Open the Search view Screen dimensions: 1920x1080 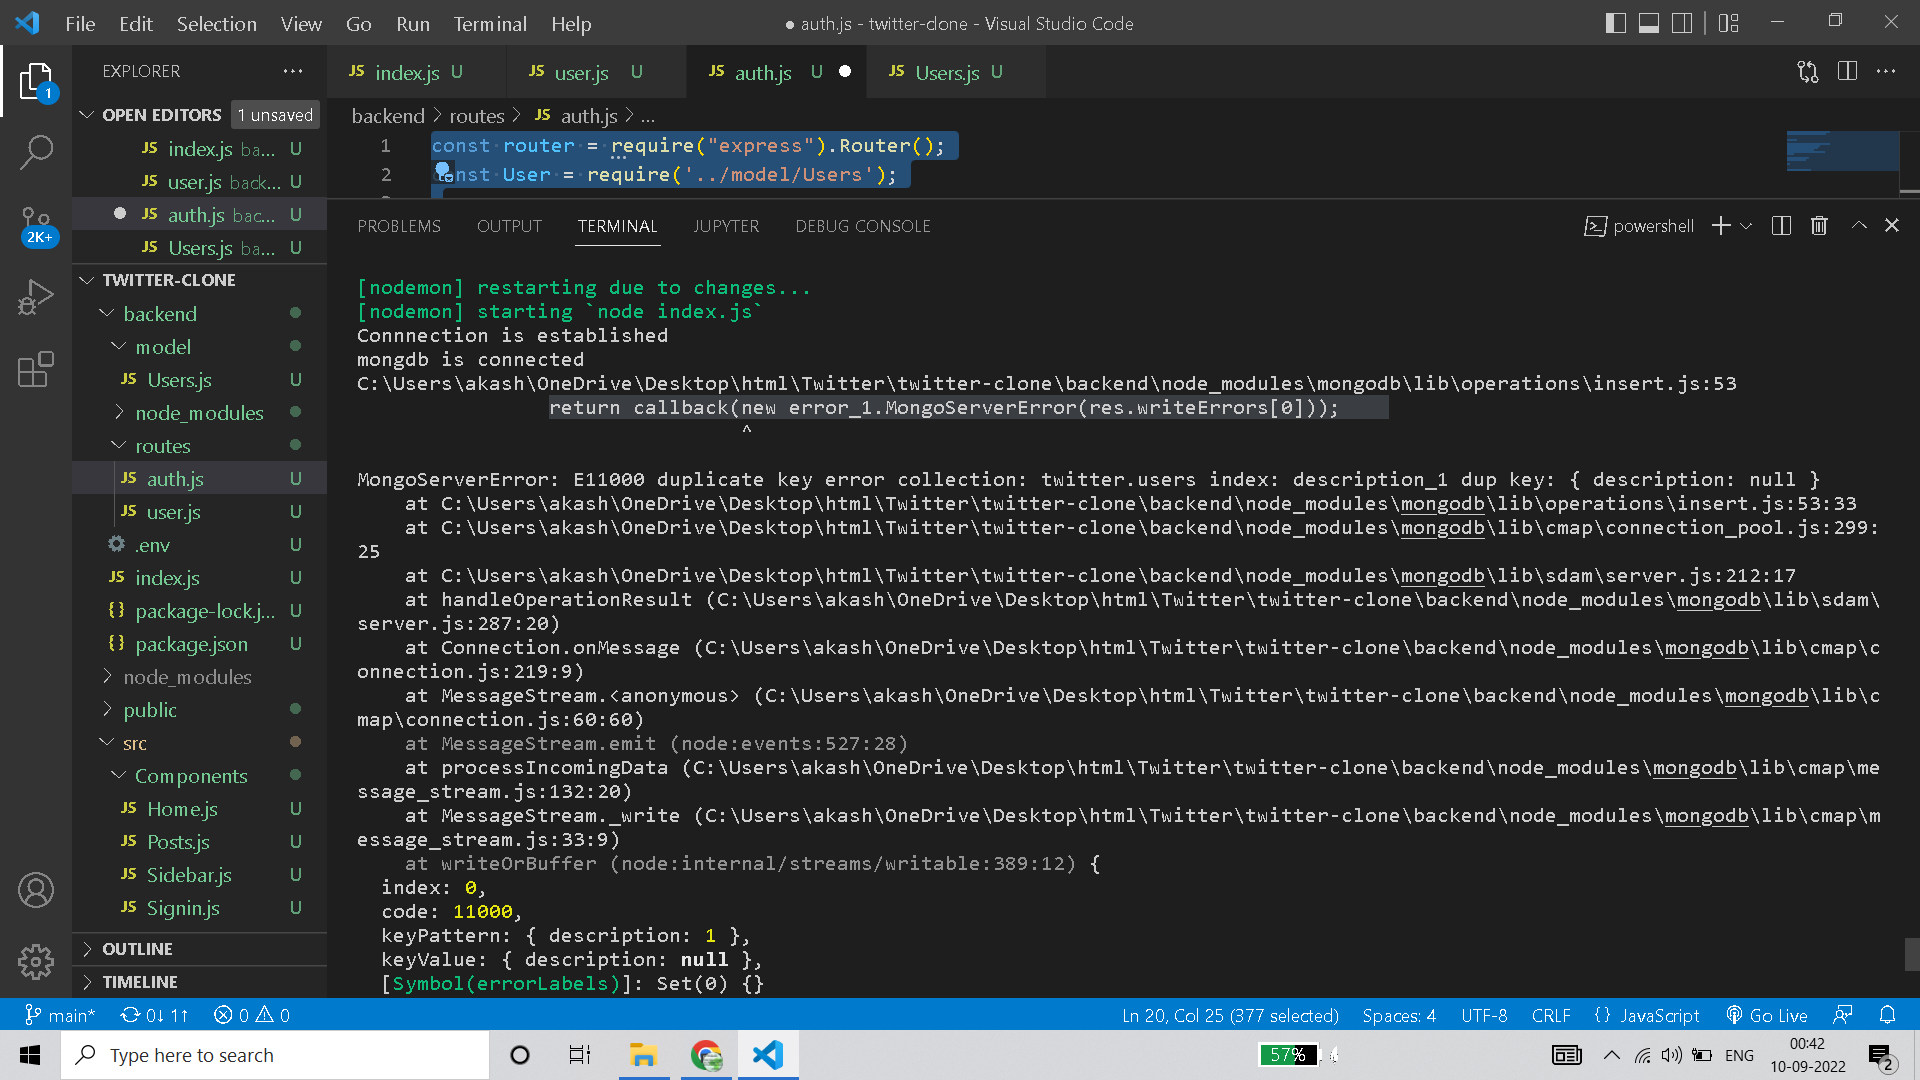click(x=36, y=153)
